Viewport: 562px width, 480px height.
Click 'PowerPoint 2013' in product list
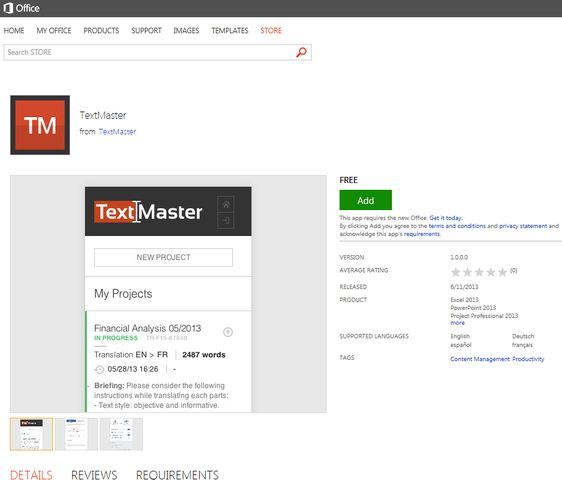pyautogui.click(x=473, y=308)
